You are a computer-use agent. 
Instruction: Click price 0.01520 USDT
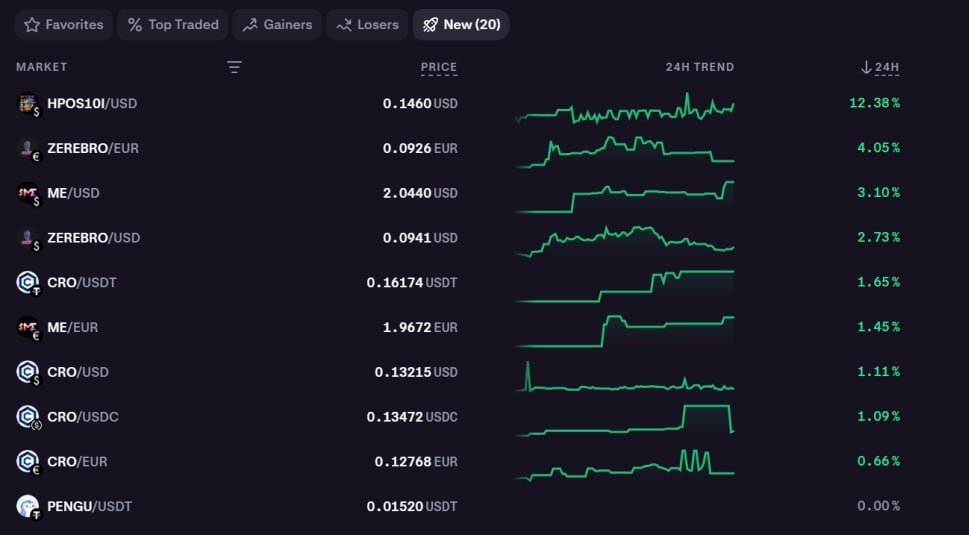412,507
